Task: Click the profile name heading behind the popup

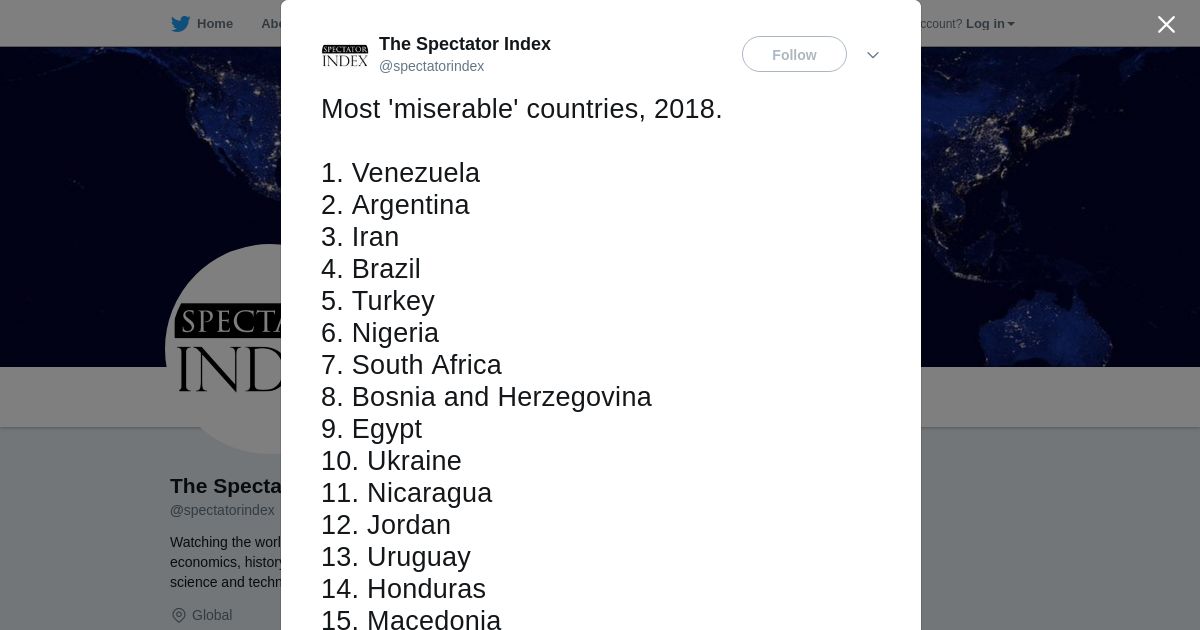Action: pos(226,486)
